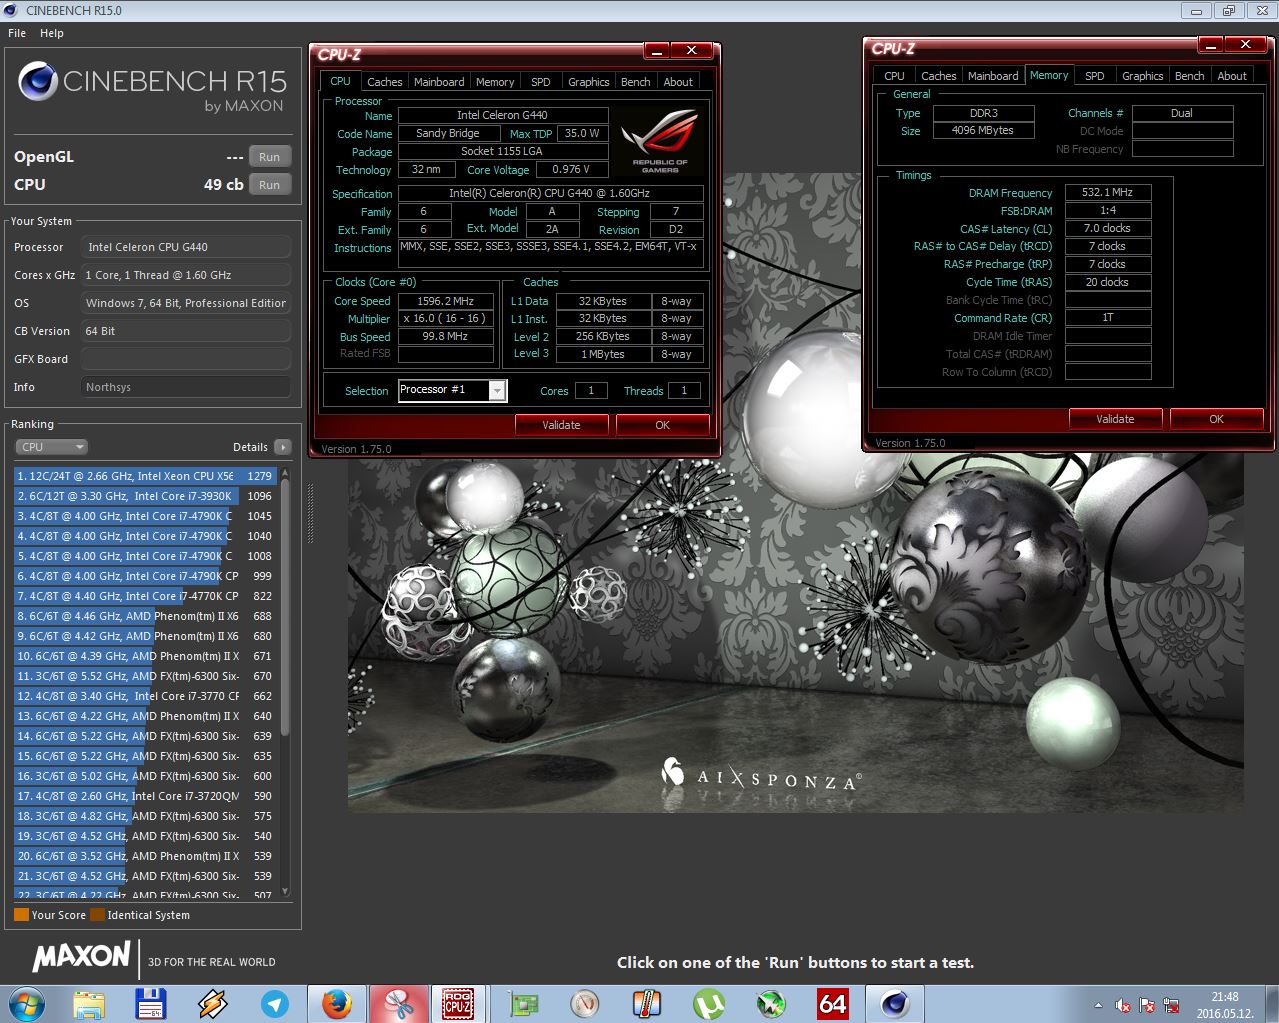Click the ranking list vertical scrollbar

[x=285, y=682]
